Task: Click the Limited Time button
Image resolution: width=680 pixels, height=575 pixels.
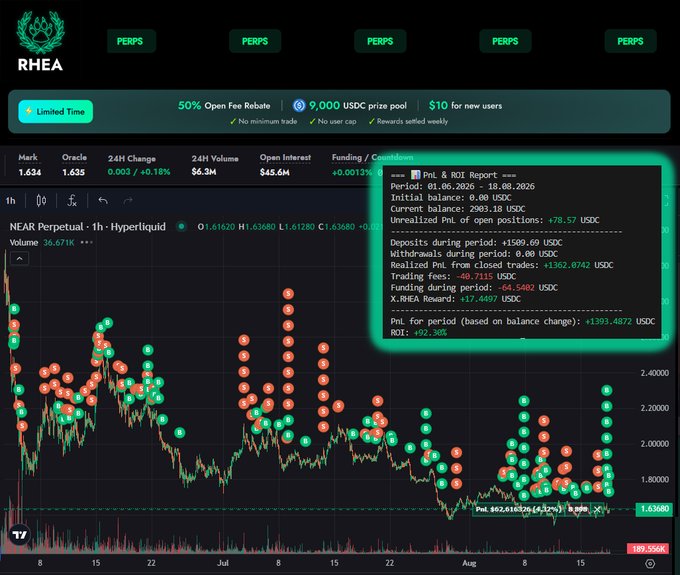Action: 56,111
